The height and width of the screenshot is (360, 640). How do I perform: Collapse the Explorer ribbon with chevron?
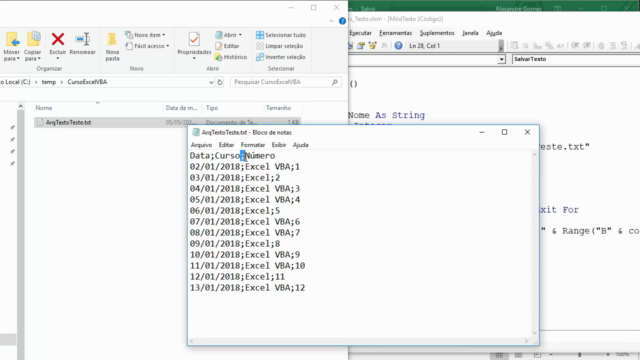pyautogui.click(x=331, y=21)
